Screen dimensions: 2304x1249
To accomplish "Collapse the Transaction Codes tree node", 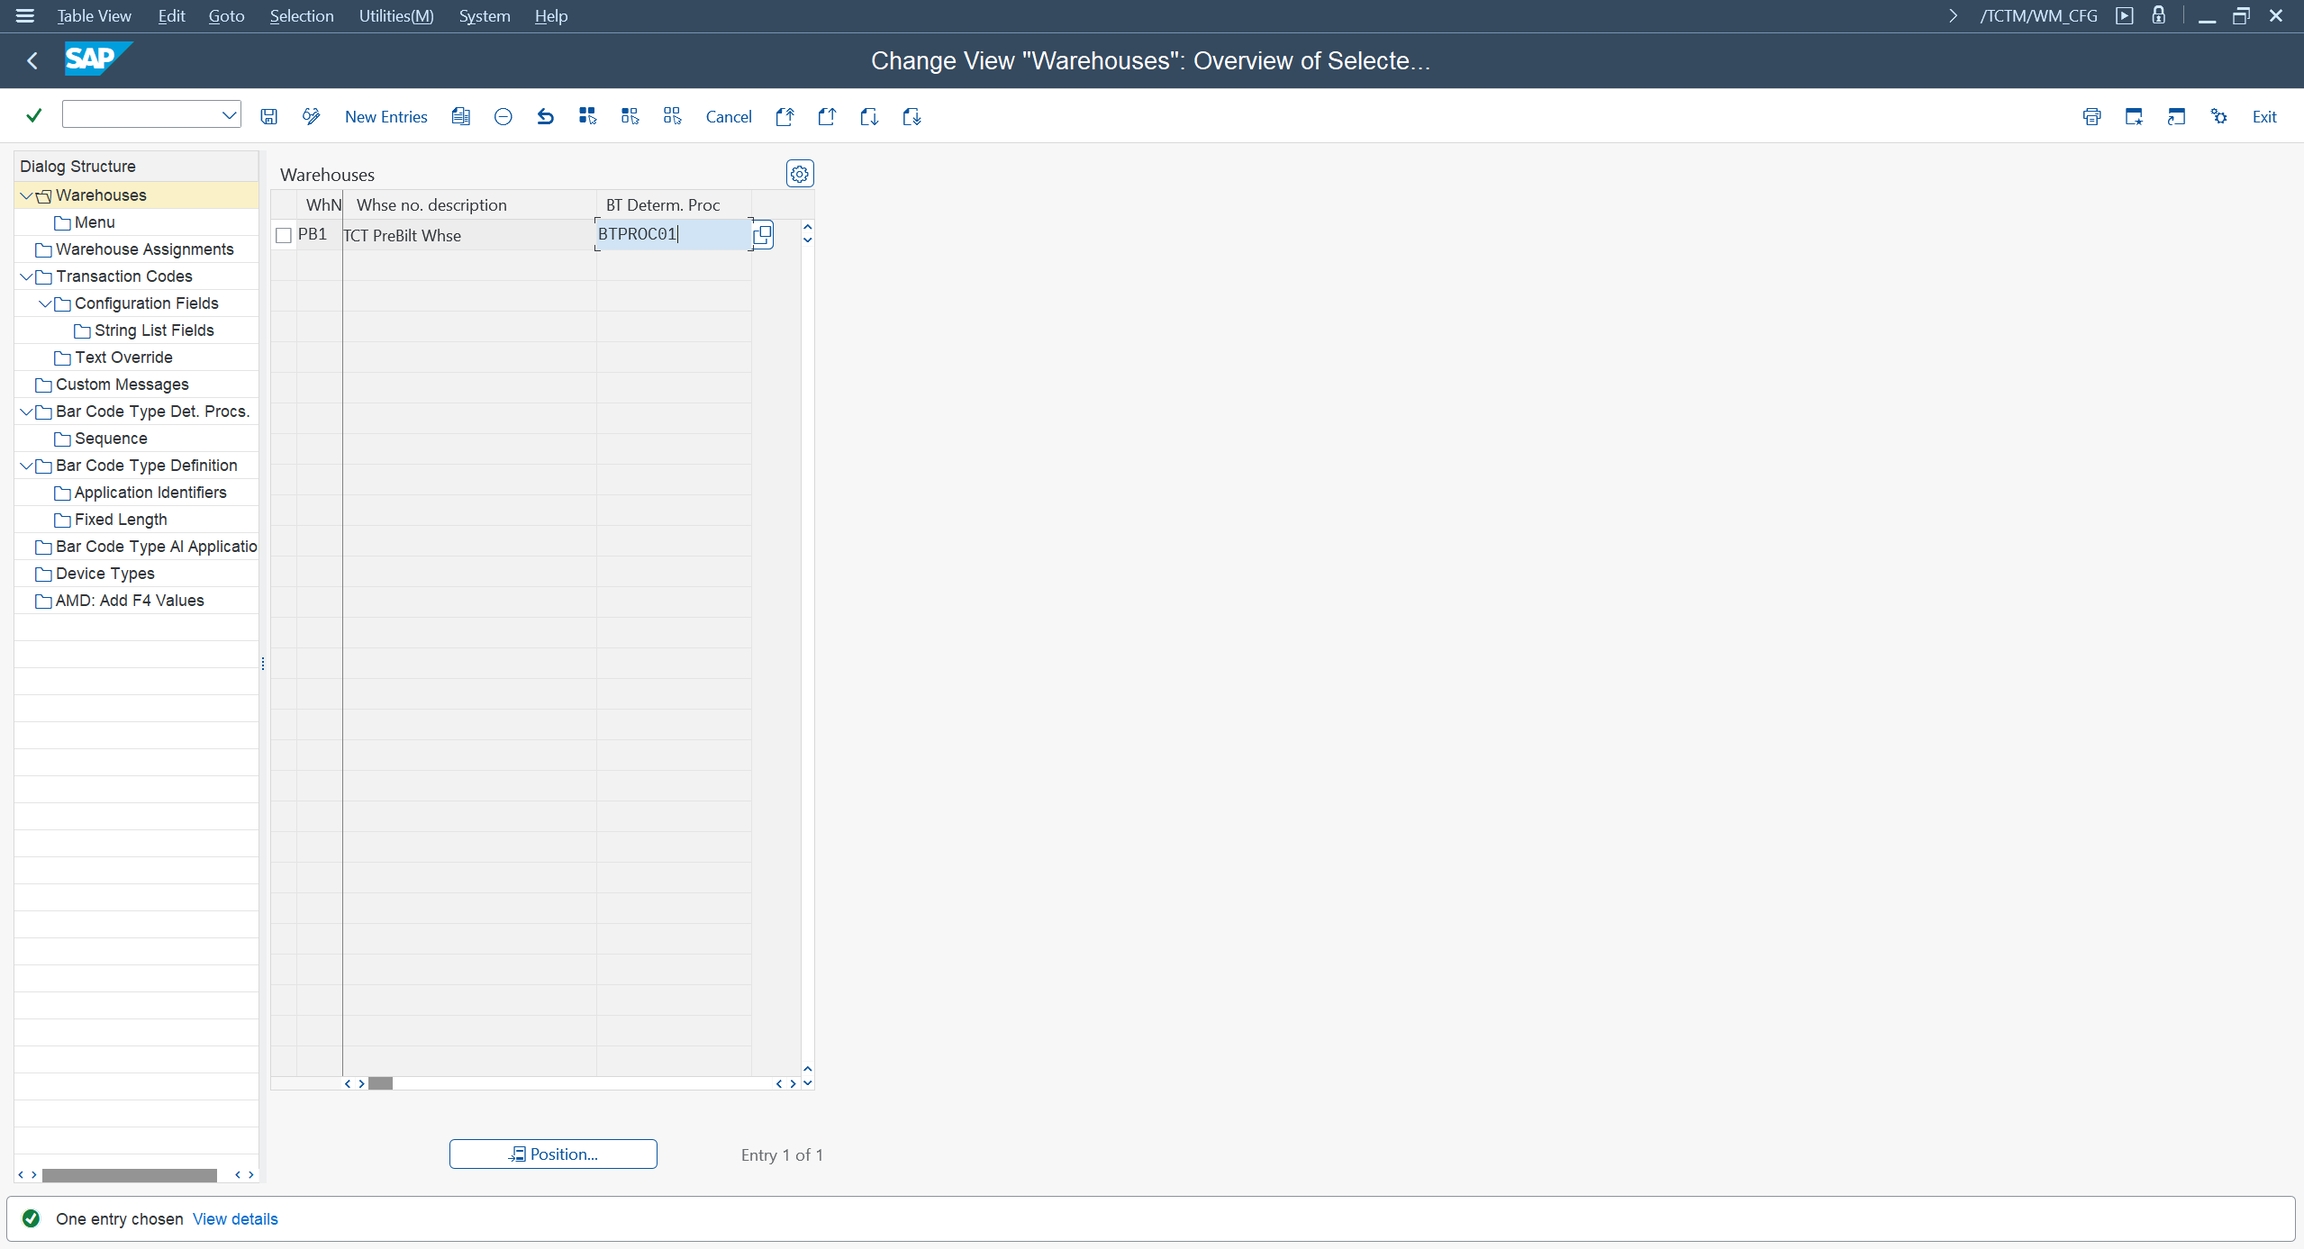I will click(x=26, y=277).
